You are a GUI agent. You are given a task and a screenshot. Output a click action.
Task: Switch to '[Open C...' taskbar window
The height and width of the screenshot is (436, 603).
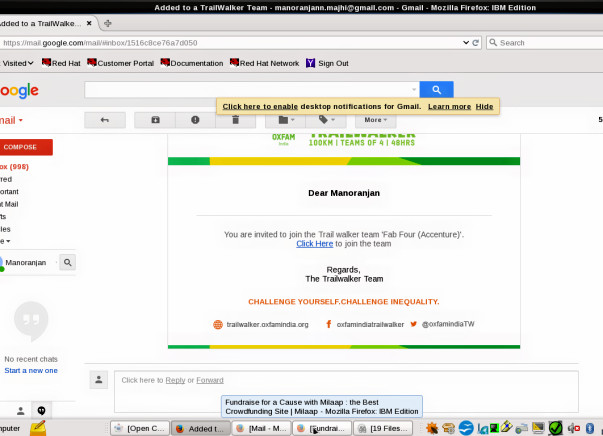point(140,428)
